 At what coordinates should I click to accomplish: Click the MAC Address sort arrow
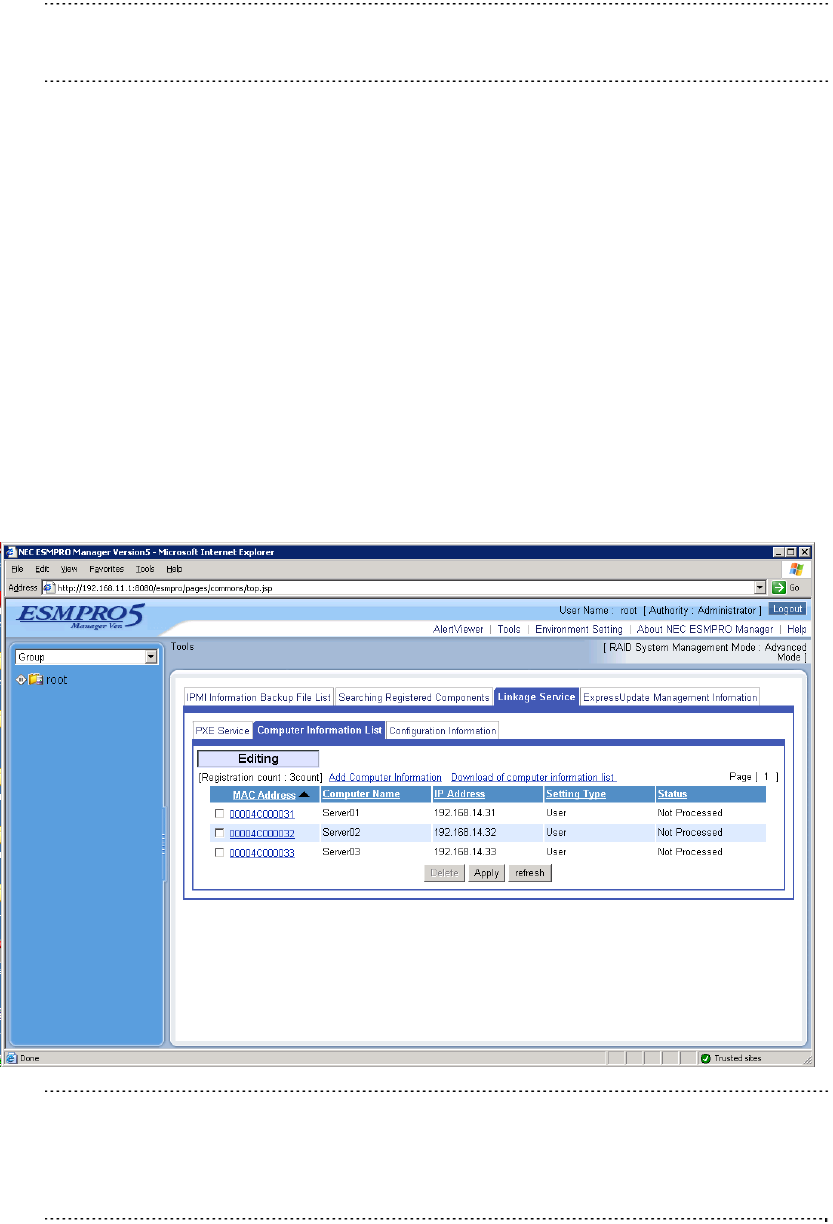point(304,794)
